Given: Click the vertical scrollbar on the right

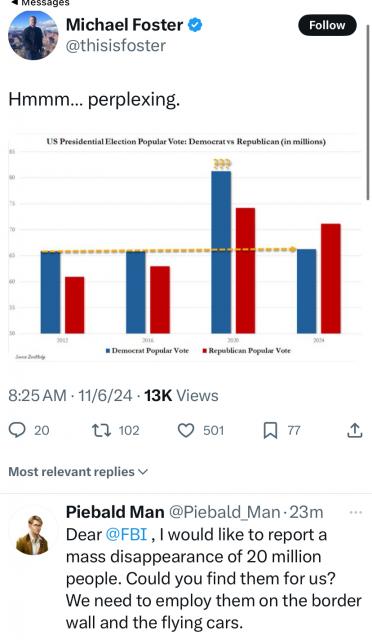Looking at the screenshot, I should (x=369, y=112).
